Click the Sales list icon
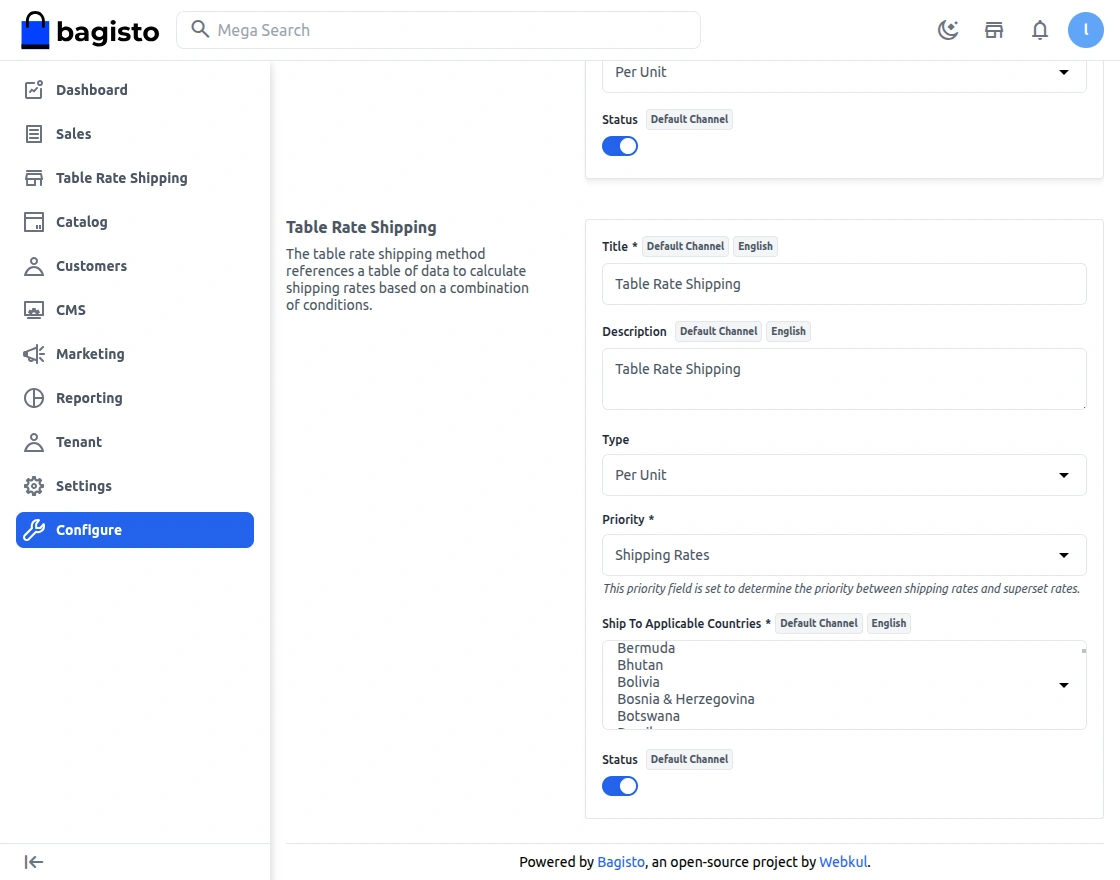The width and height of the screenshot is (1120, 880). [x=34, y=134]
